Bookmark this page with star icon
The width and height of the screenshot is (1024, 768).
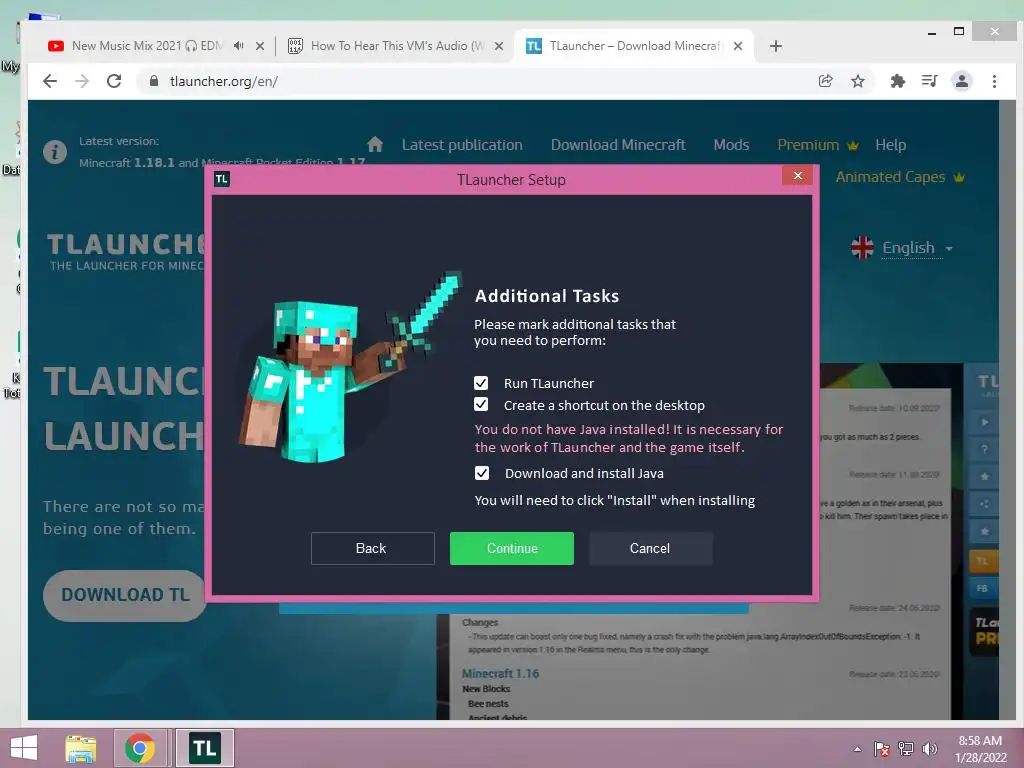(x=857, y=81)
